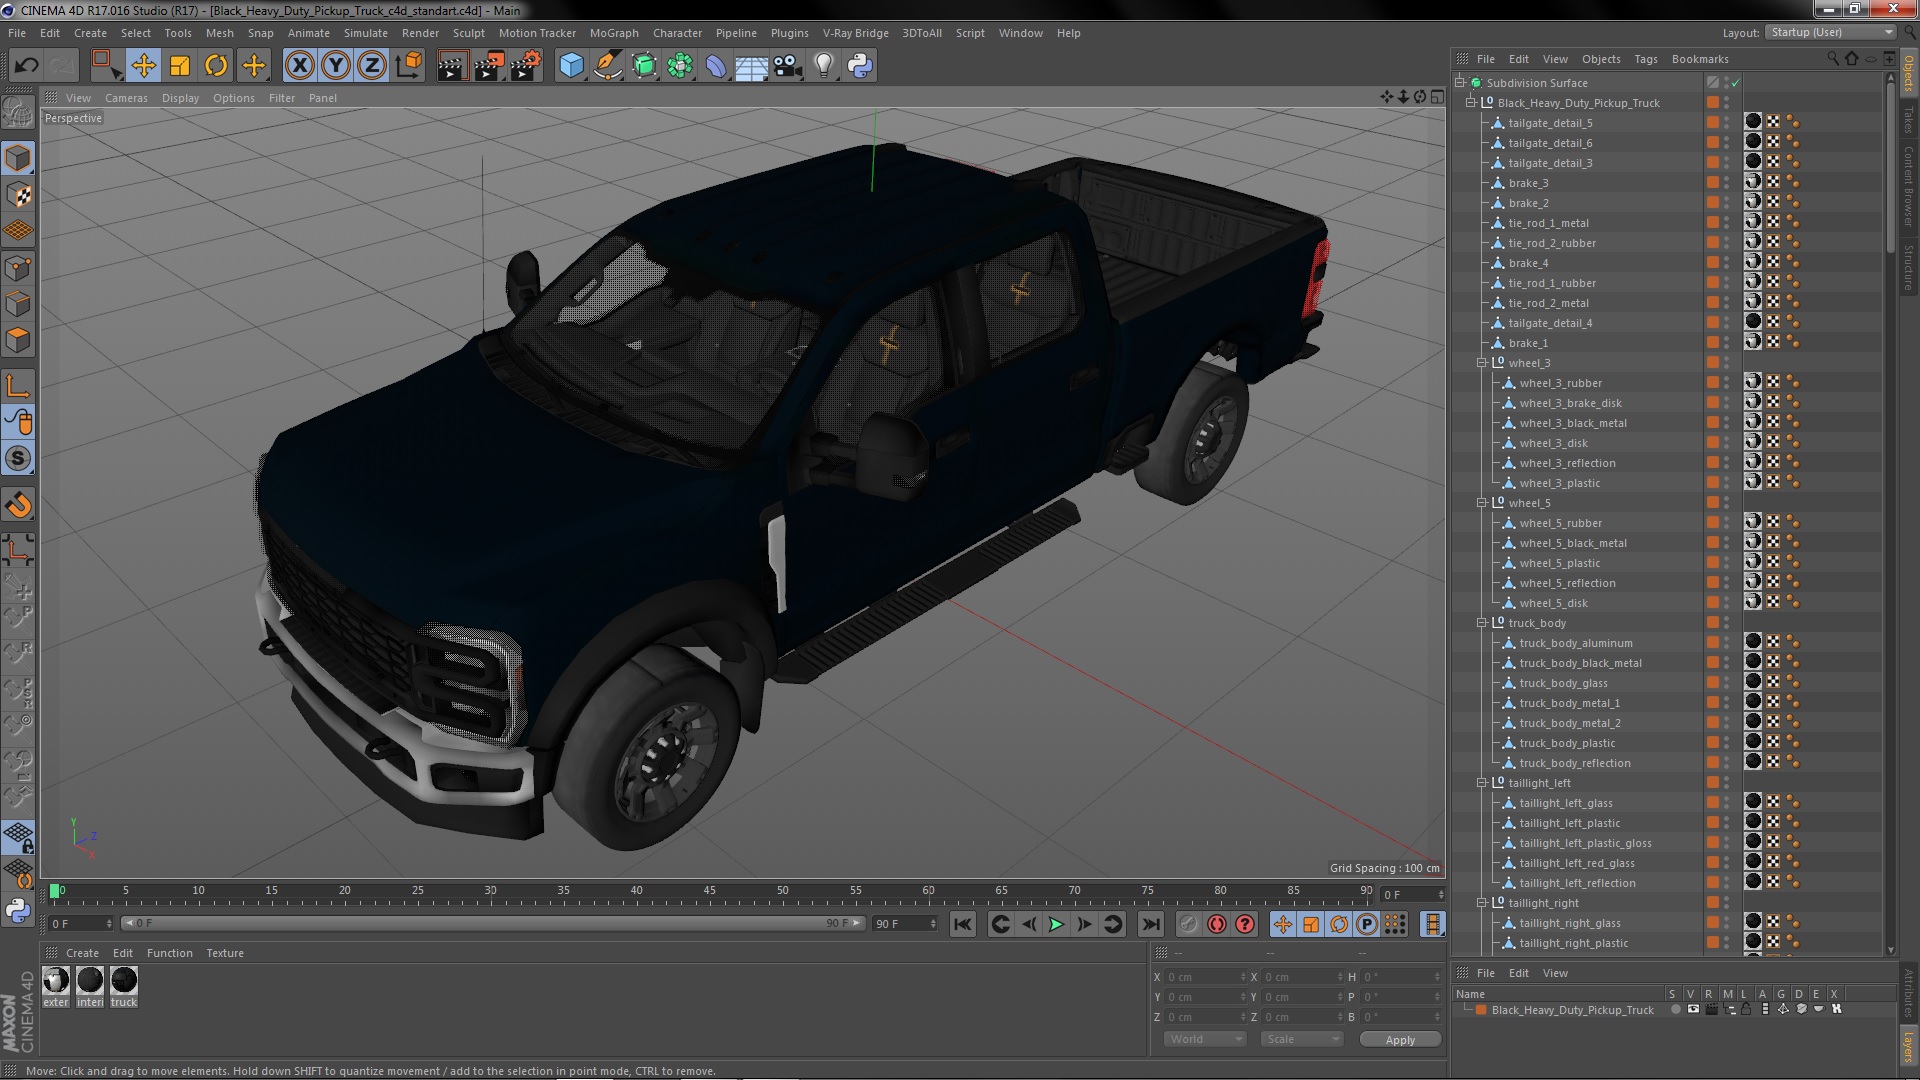The height and width of the screenshot is (1080, 1920).
Task: Click the Apply button
Action: click(x=1400, y=1040)
